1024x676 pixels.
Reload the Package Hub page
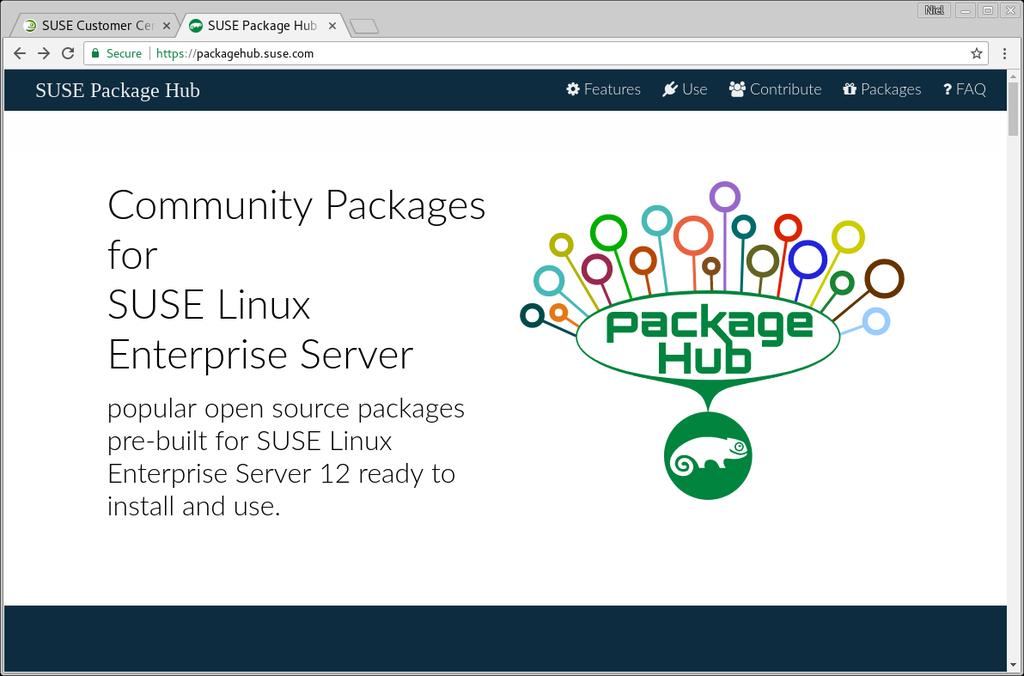point(68,54)
